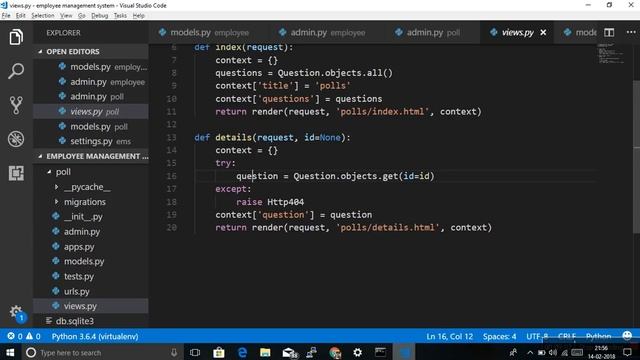Open the Extensions view in activity bar
Image resolution: width=640 pixels, height=360 pixels.
click(16, 173)
